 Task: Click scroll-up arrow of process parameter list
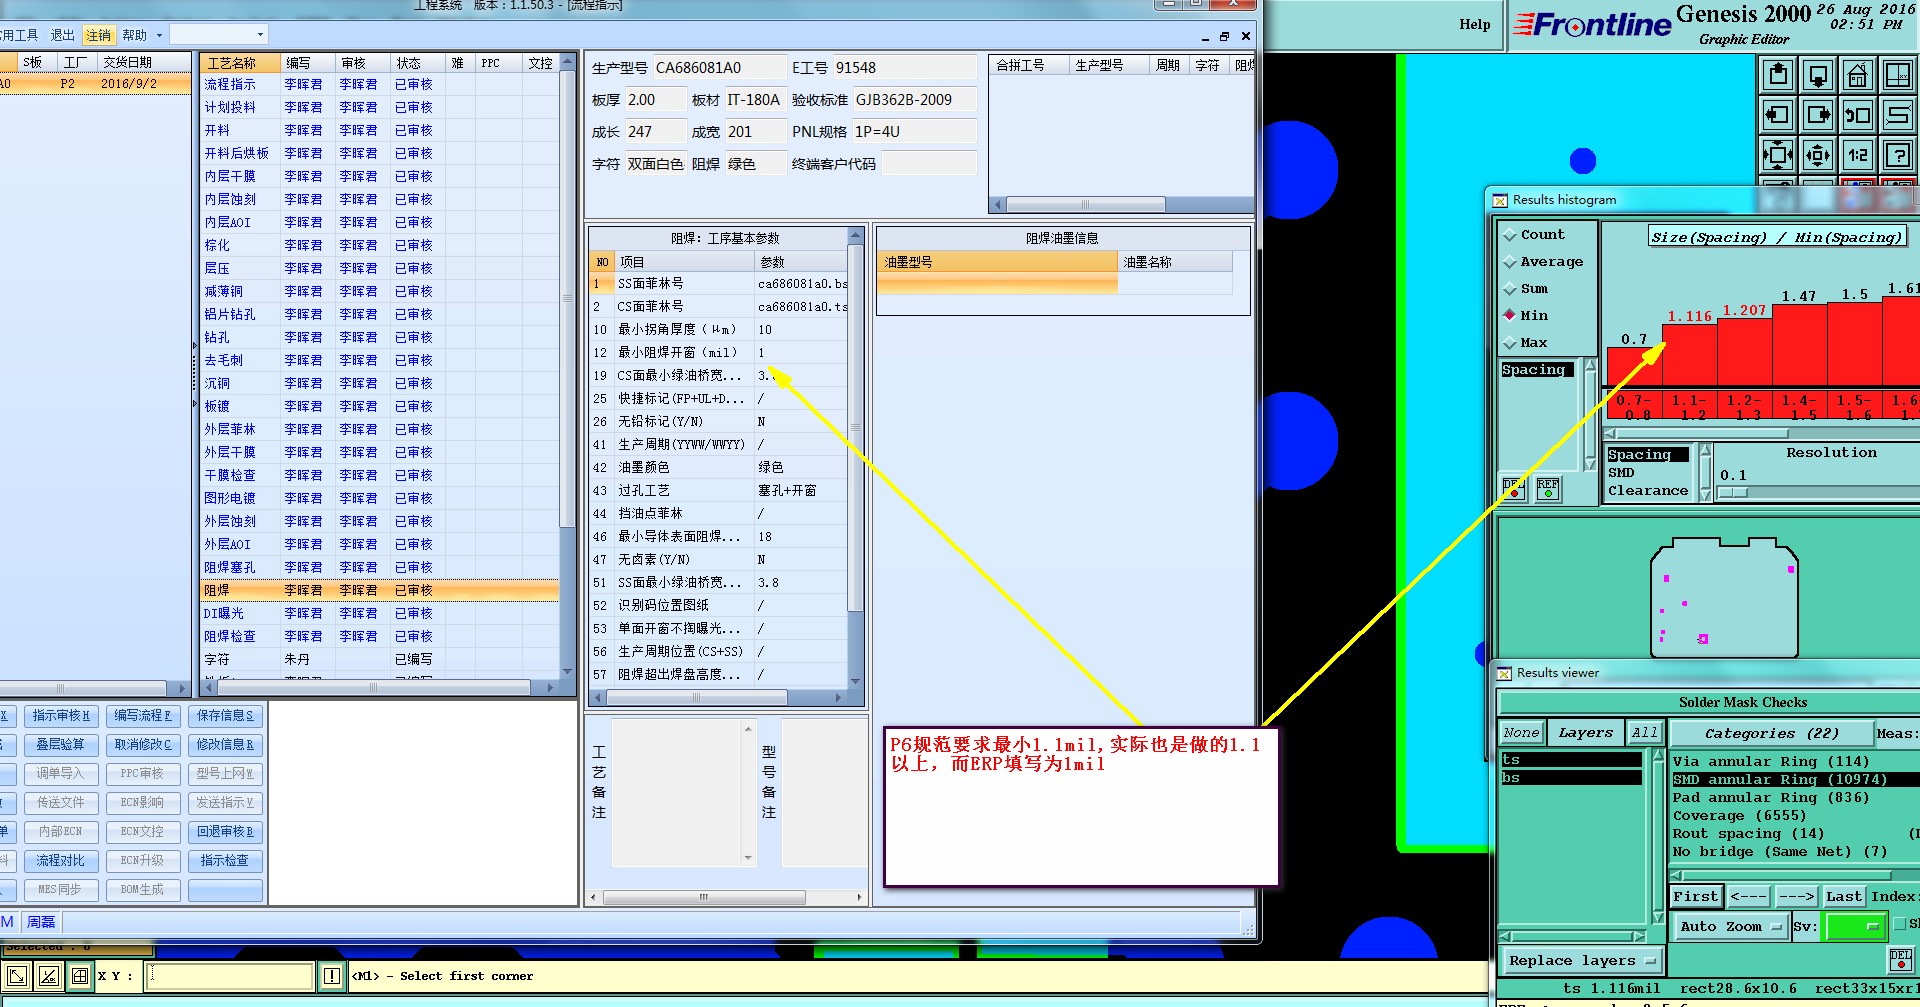[855, 235]
